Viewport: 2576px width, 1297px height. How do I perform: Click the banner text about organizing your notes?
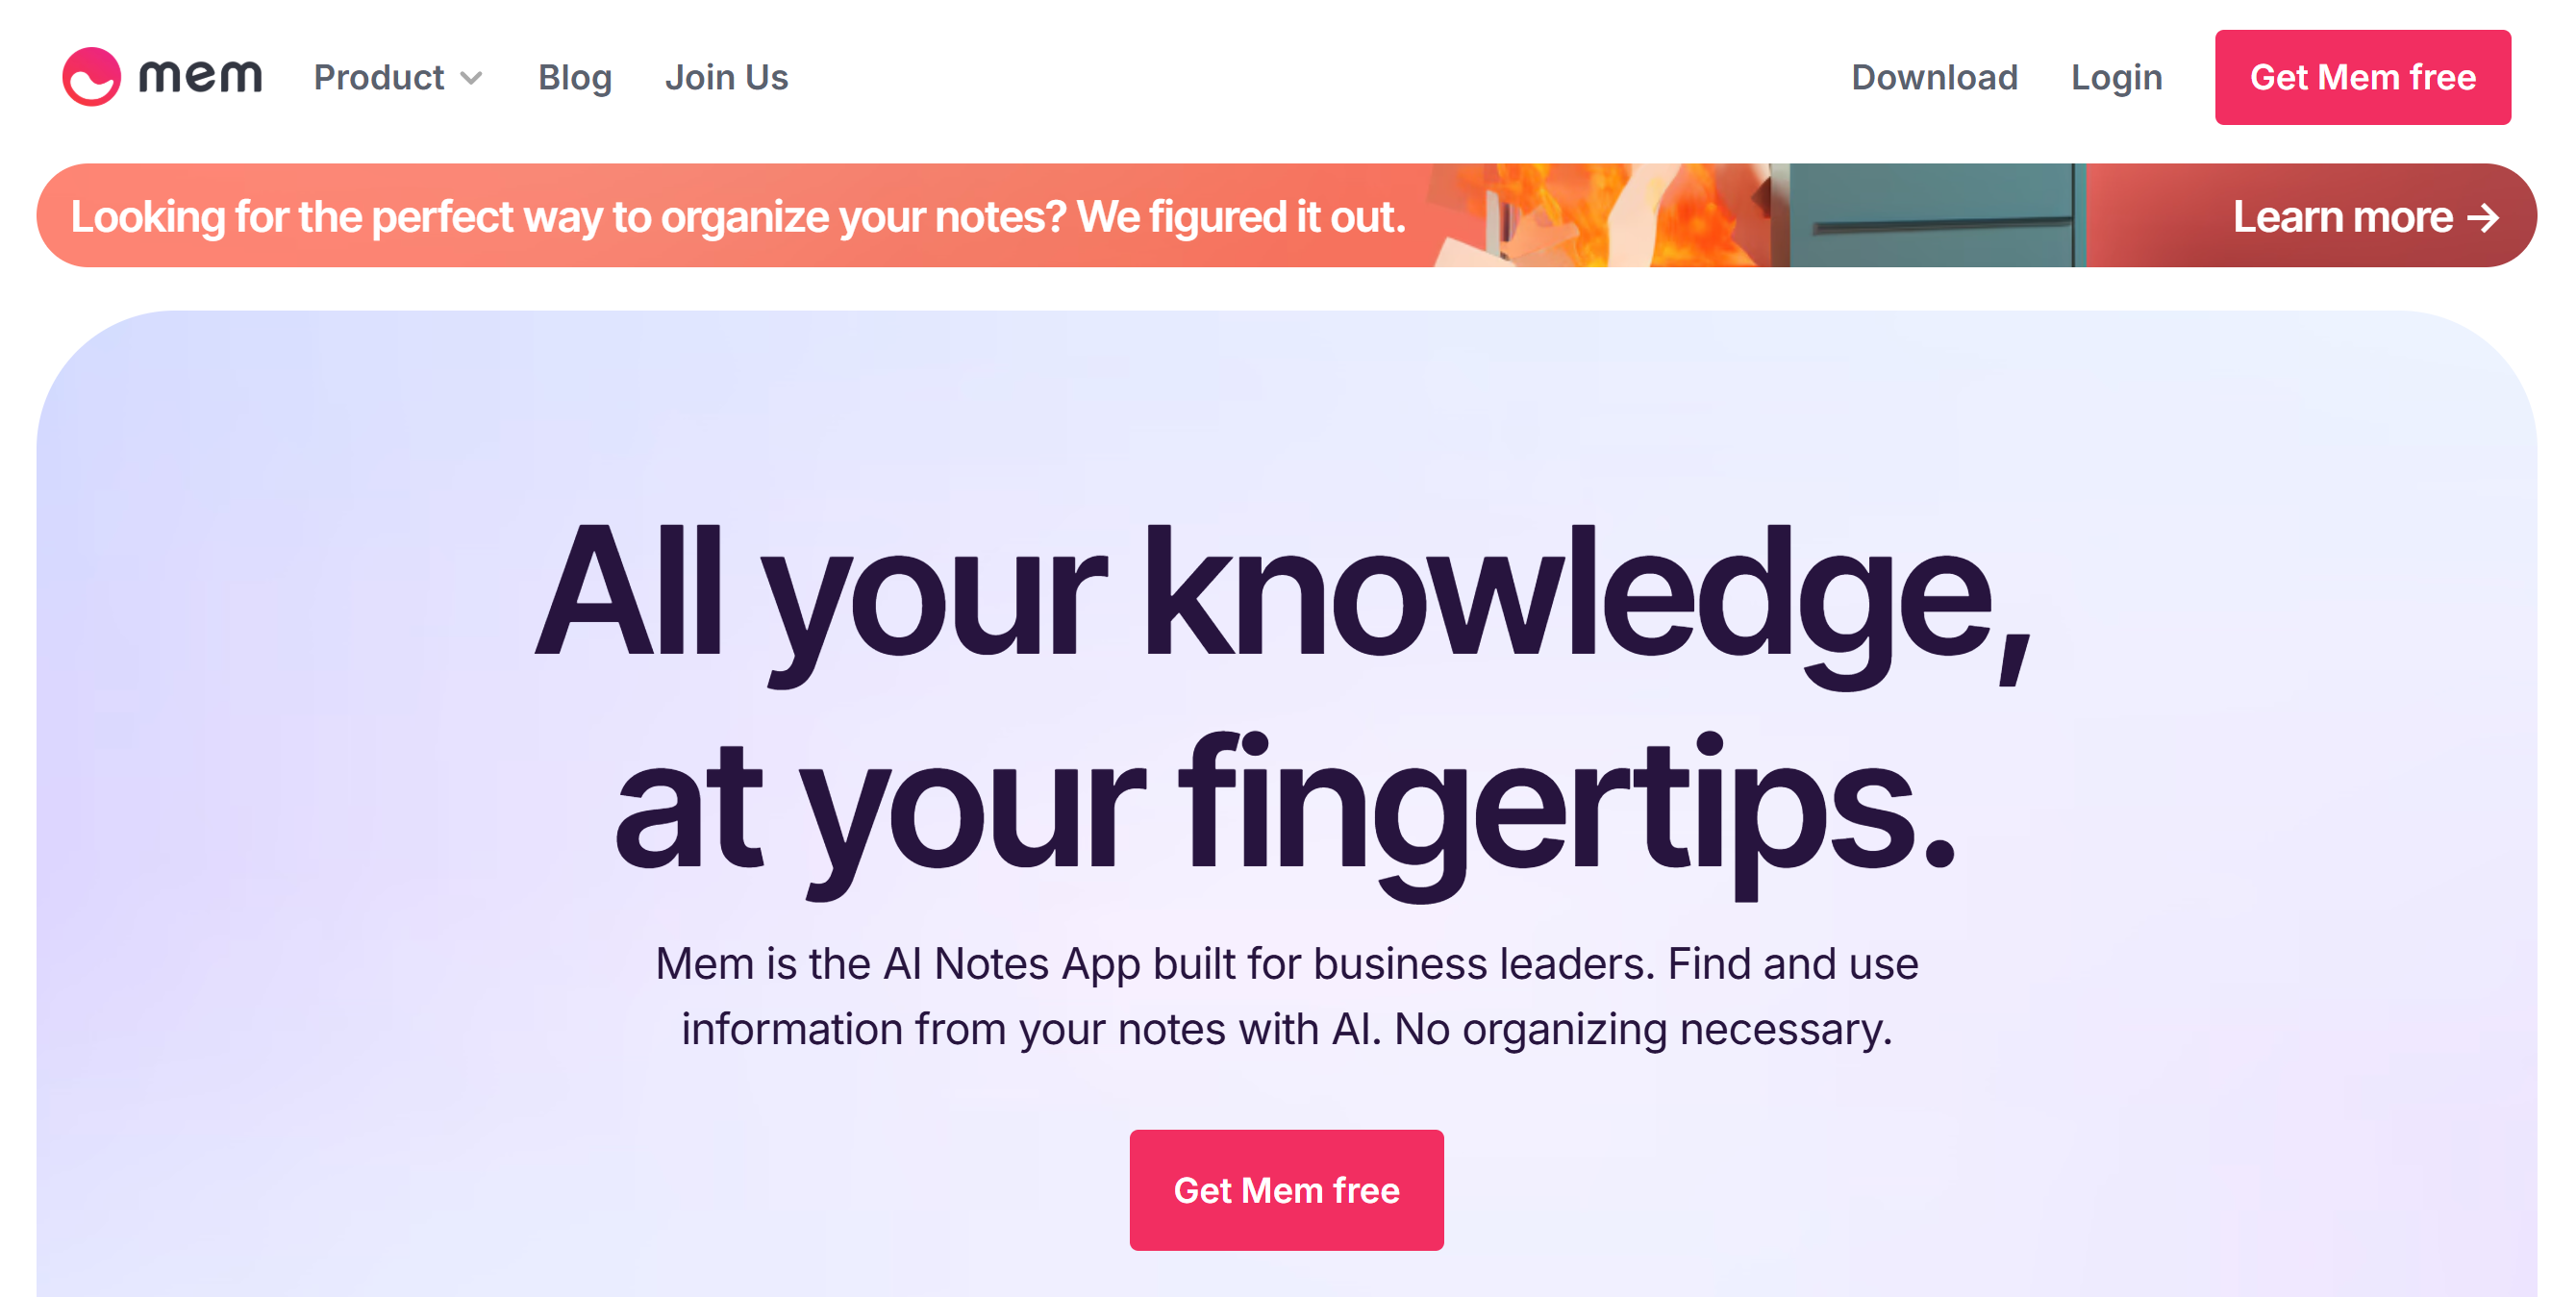tap(740, 216)
